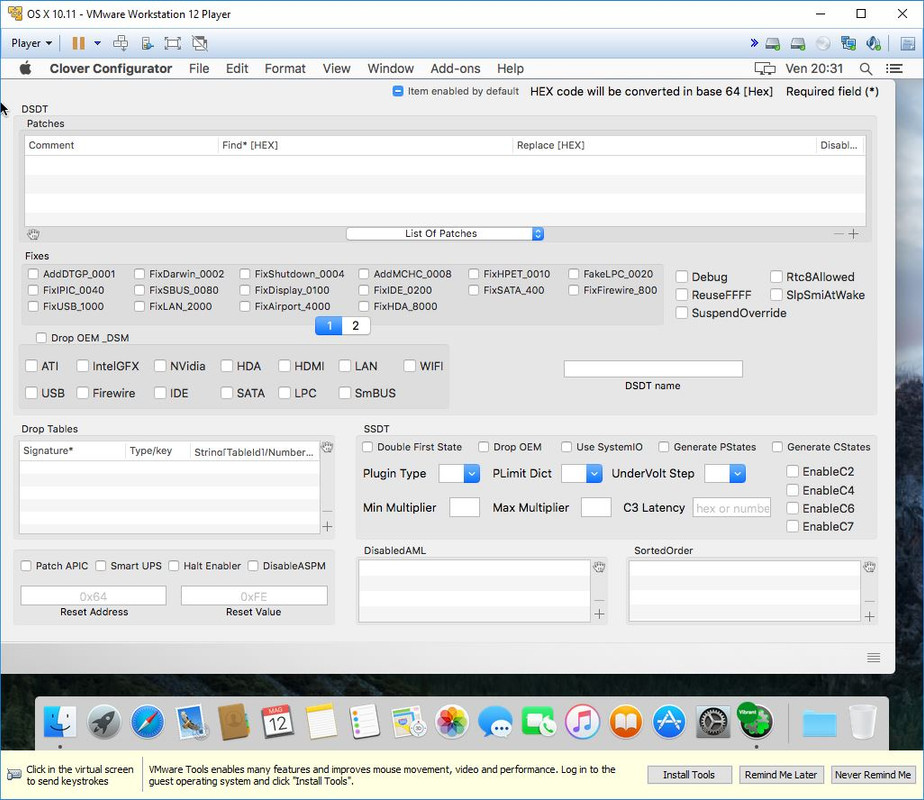
Task: Open VMware Player menu dropdown
Action: (32, 43)
